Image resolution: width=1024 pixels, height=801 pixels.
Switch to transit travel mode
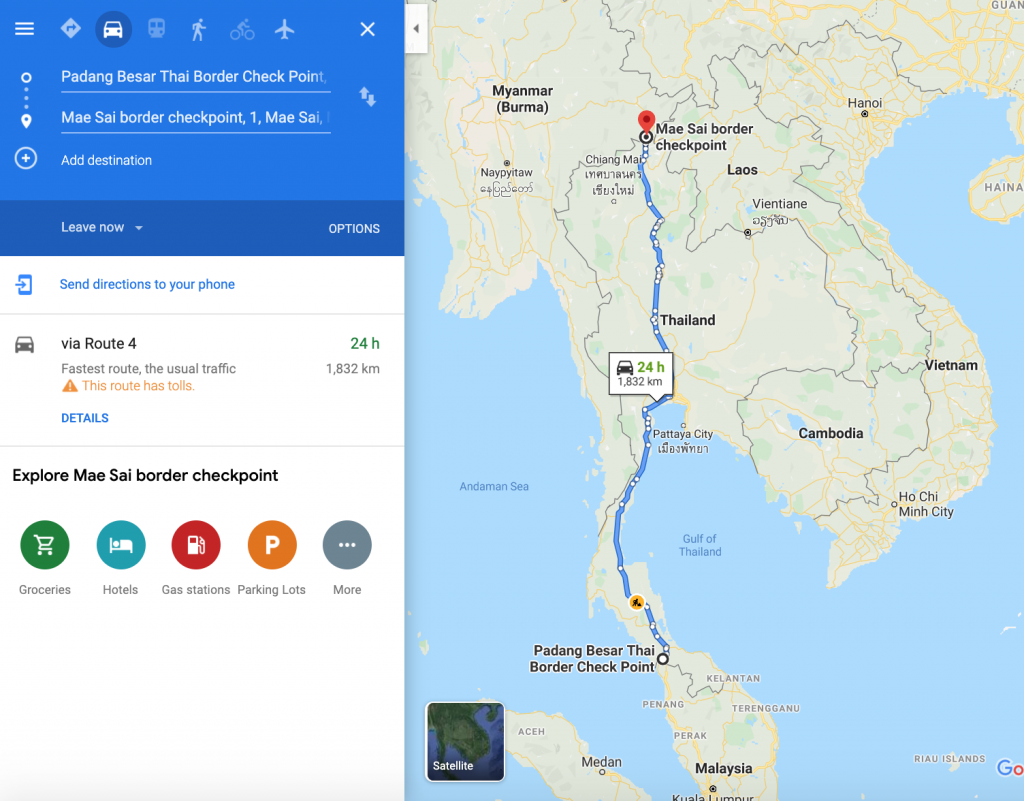[x=157, y=29]
